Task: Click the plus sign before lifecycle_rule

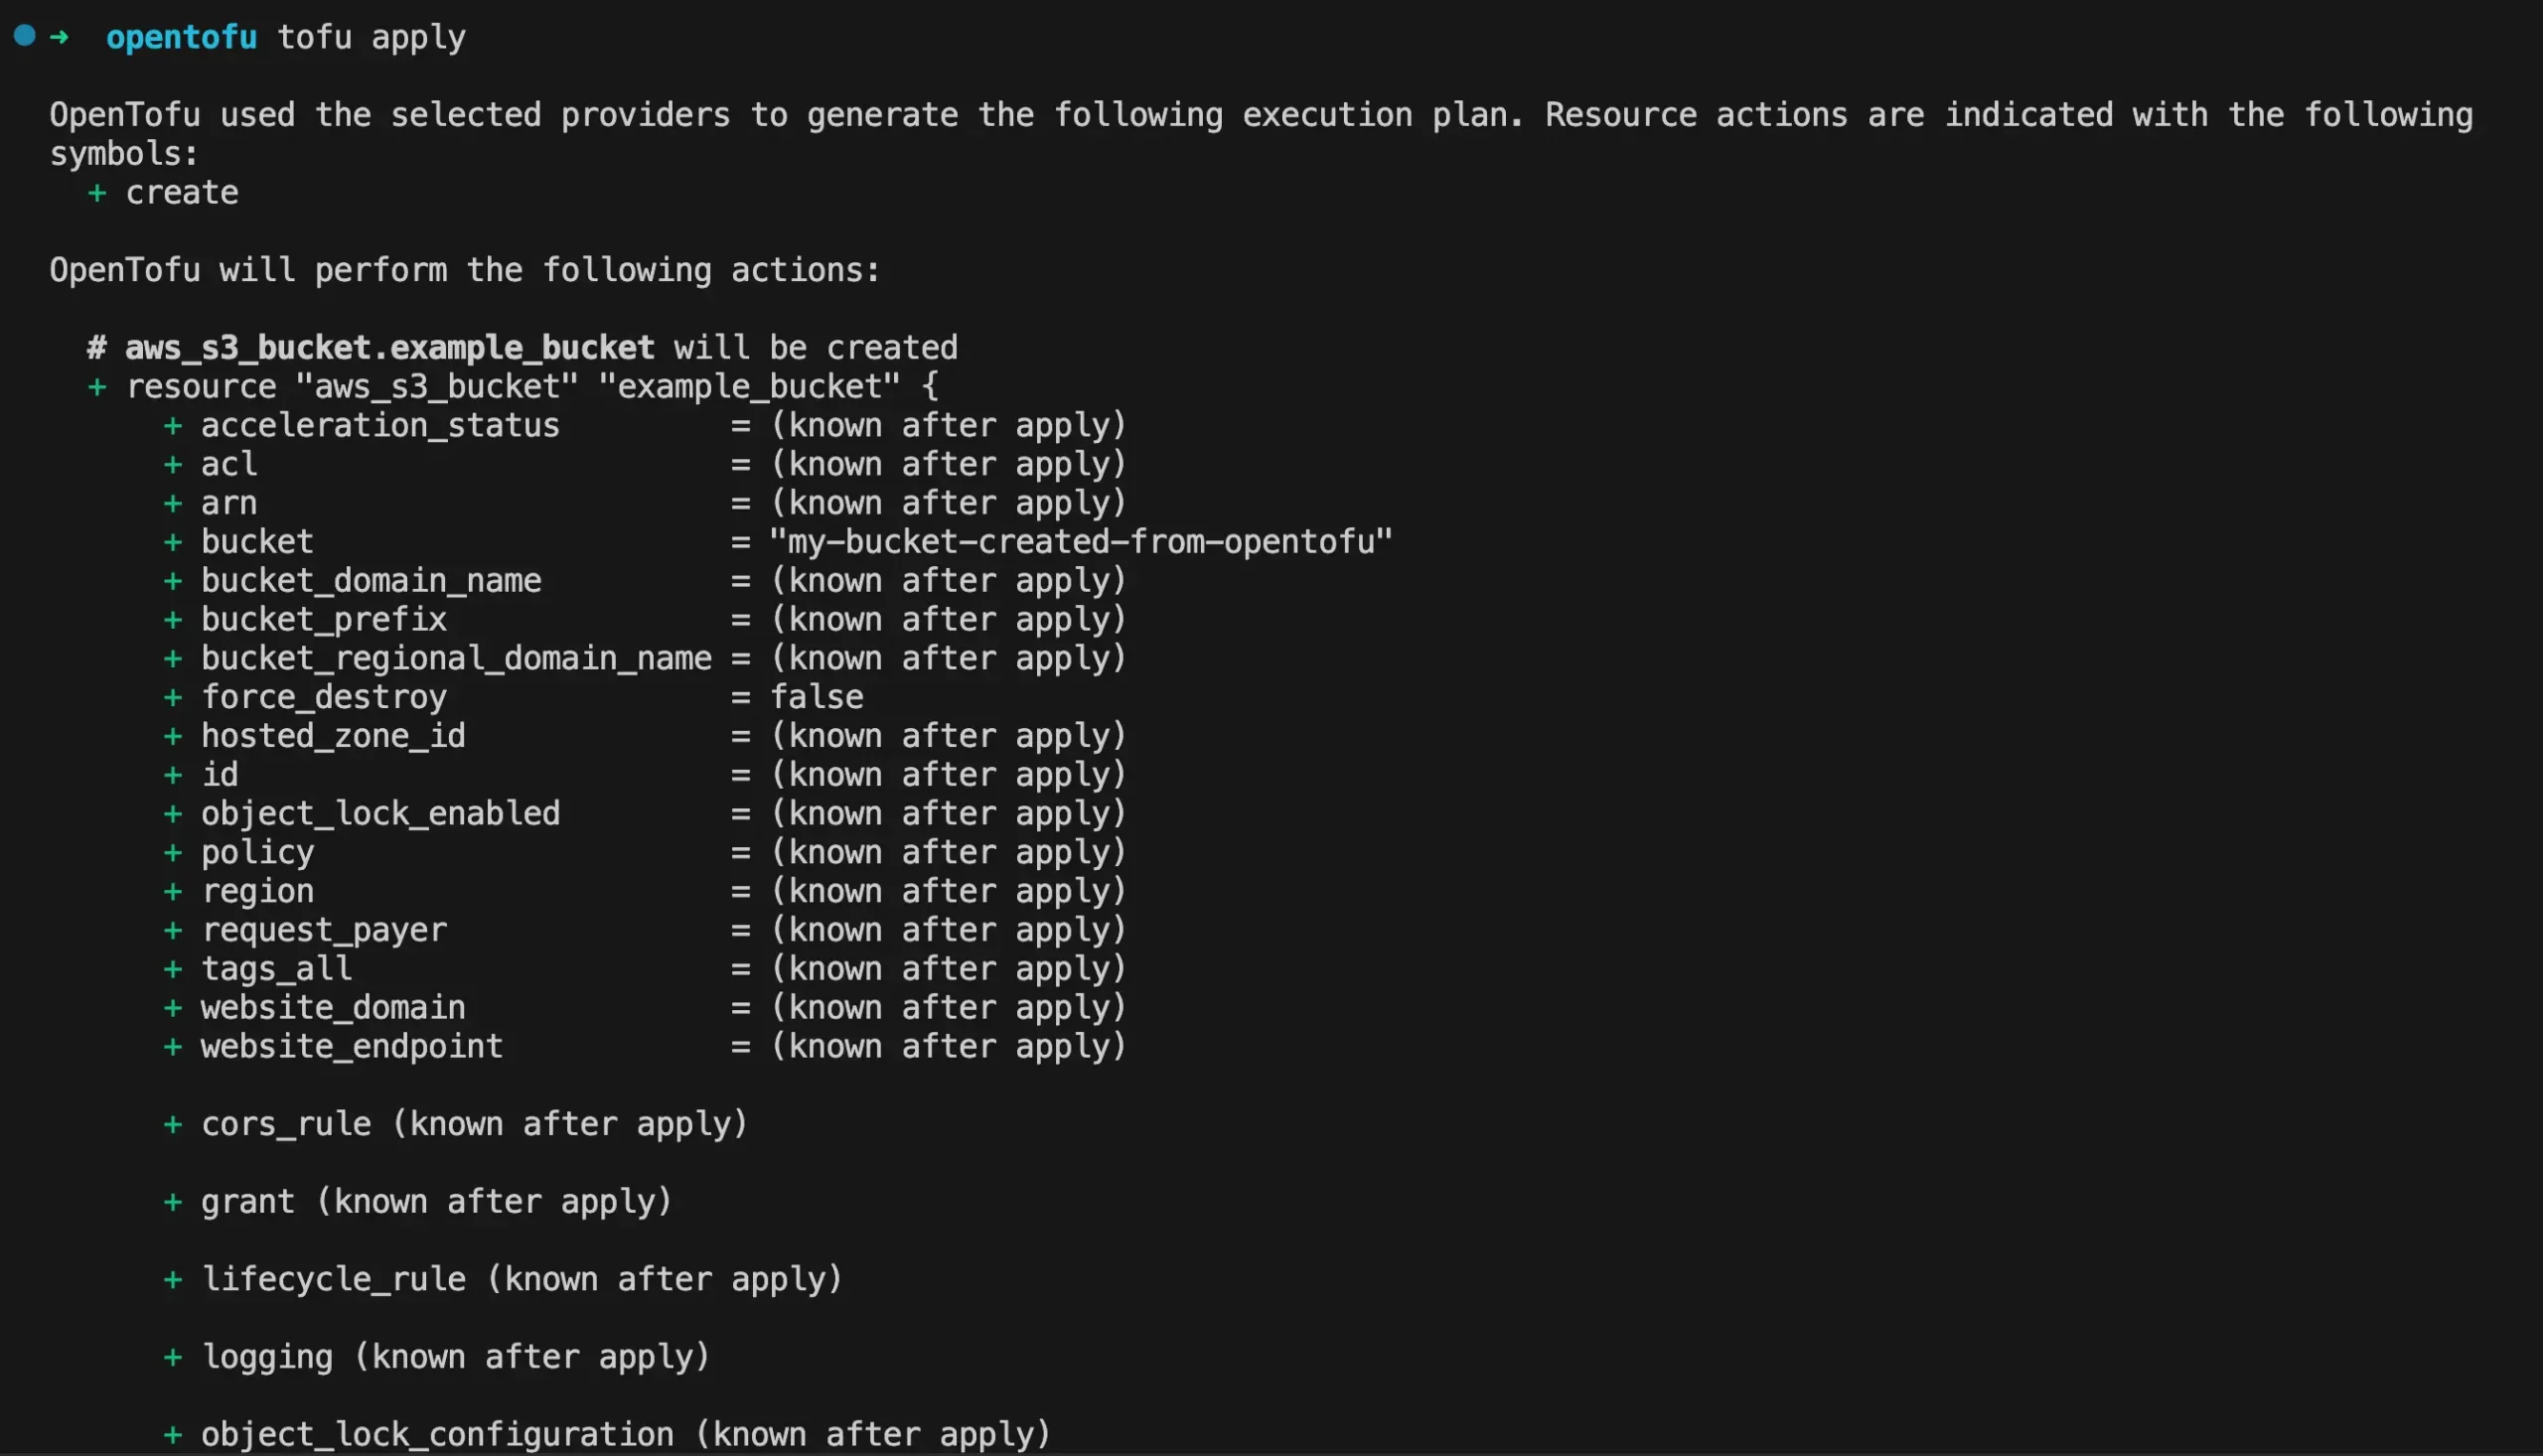Action: point(173,1279)
